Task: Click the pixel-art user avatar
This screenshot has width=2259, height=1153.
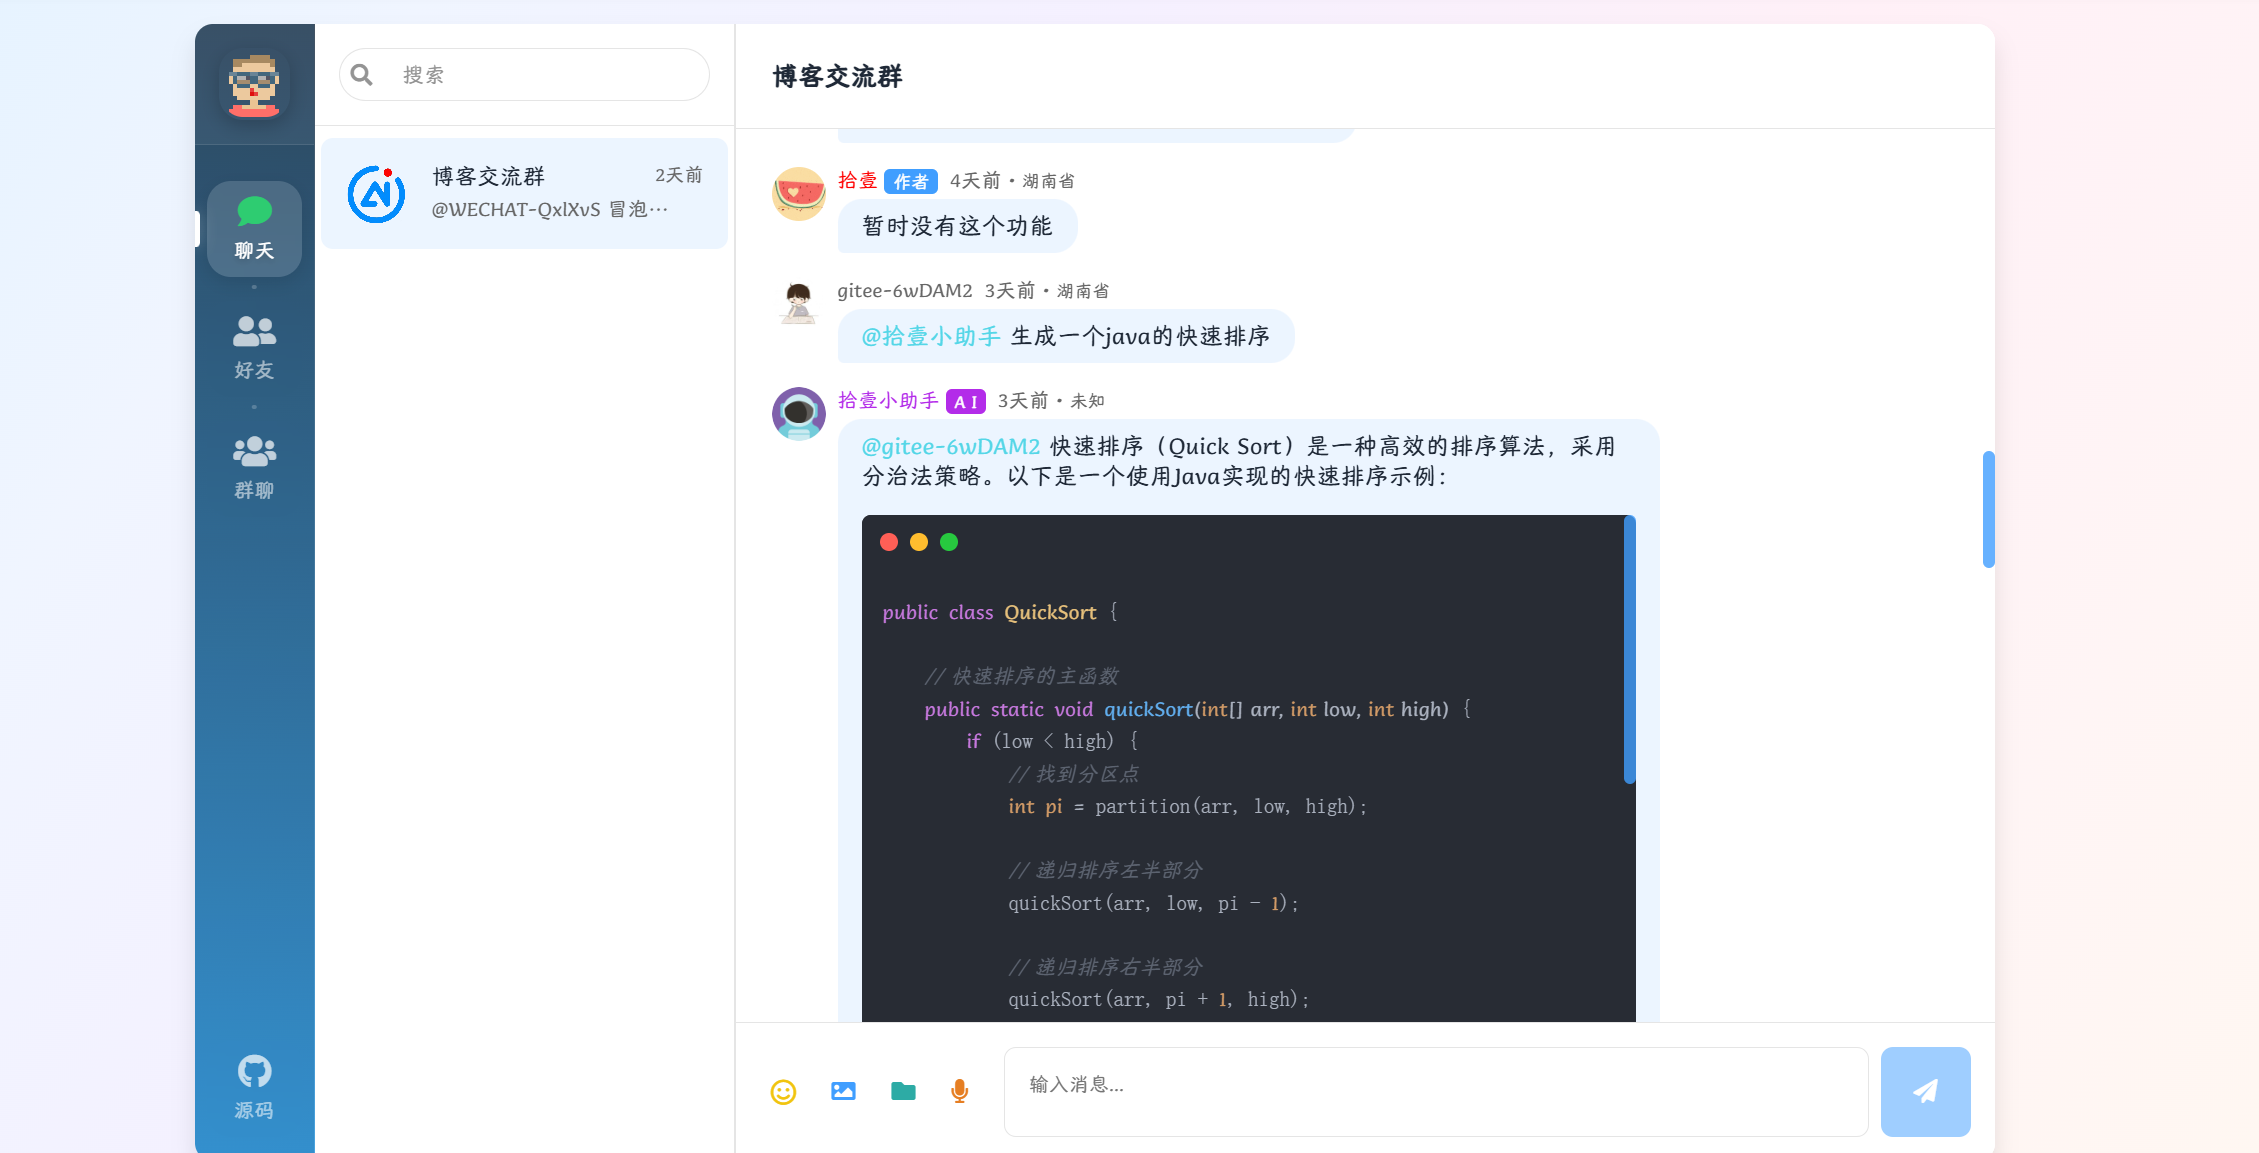Action: pyautogui.click(x=254, y=85)
